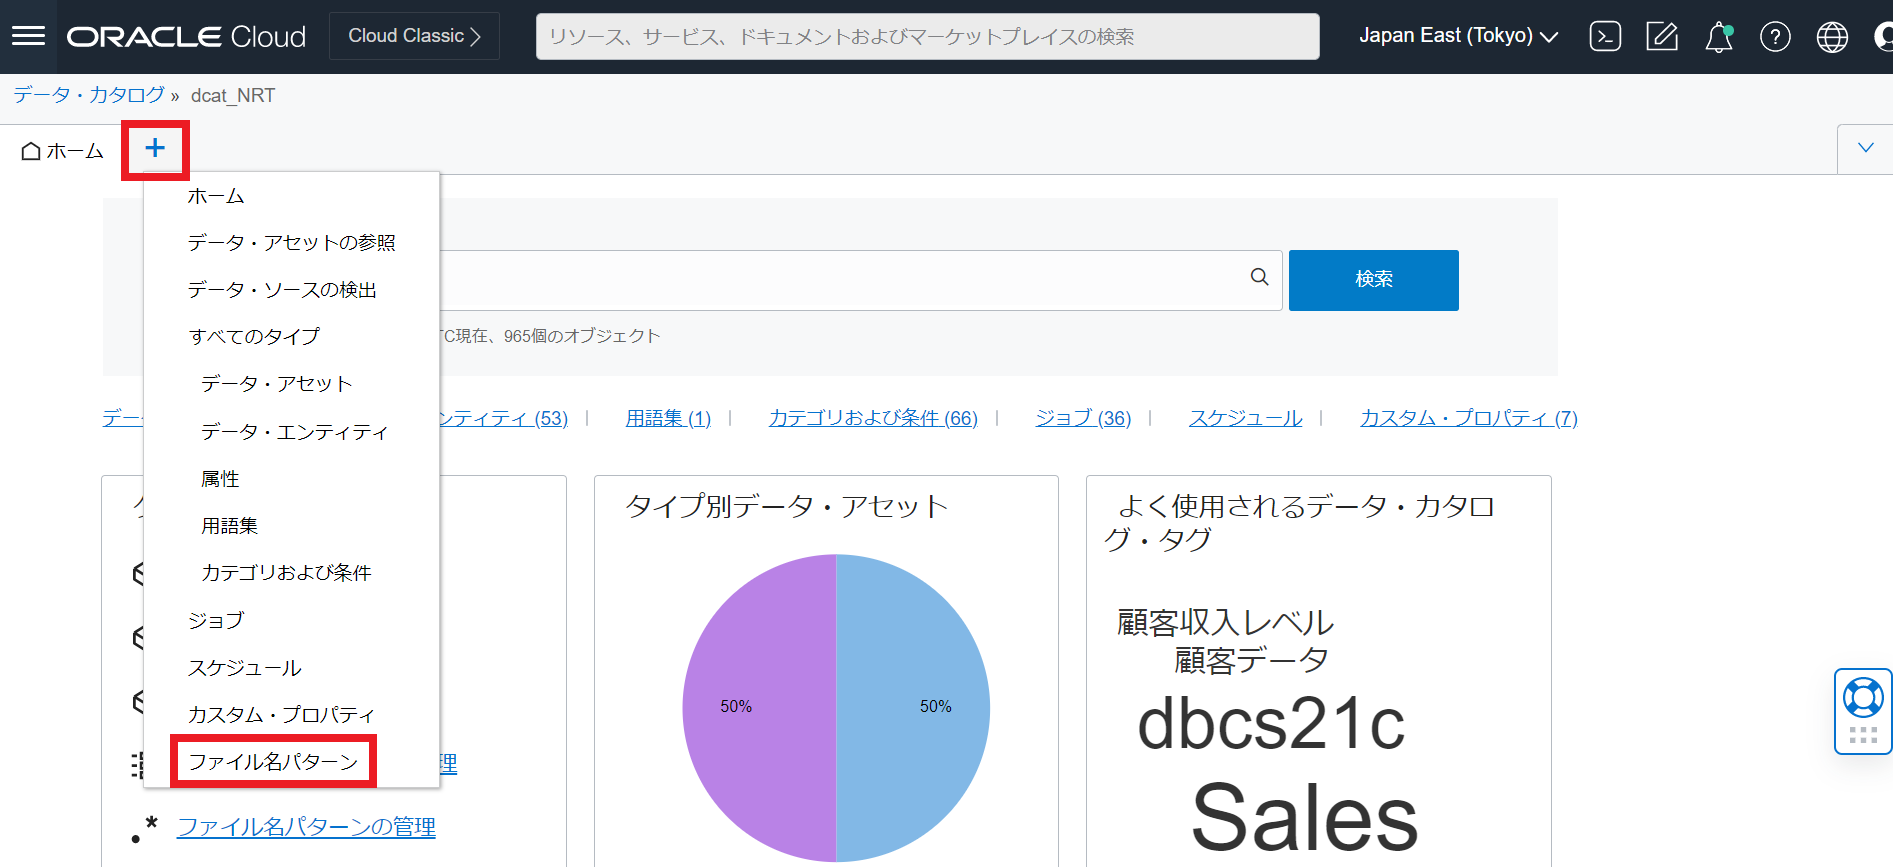Screen dimensions: 1893x867
Task: Open the Cloud Classic switcher
Action: tap(414, 36)
